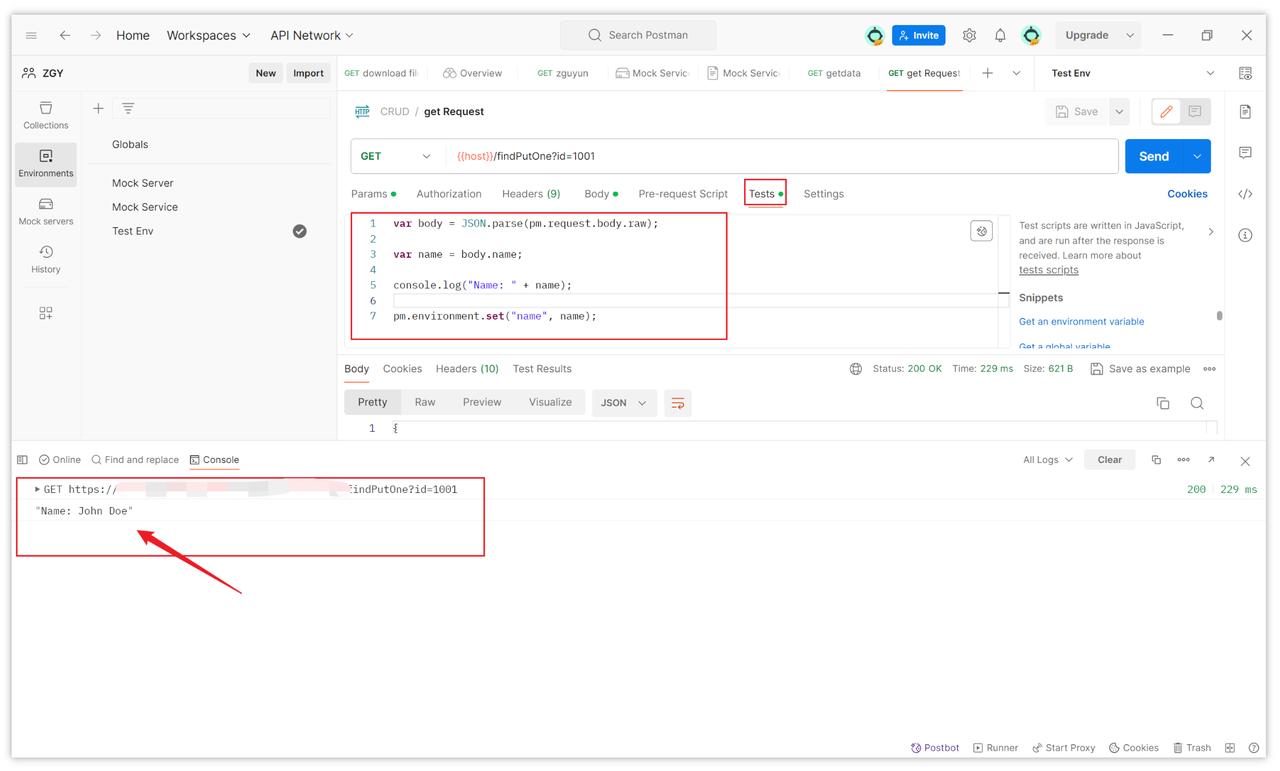1280x771 pixels.
Task: Open Save options dropdown arrow
Action: 1119,112
